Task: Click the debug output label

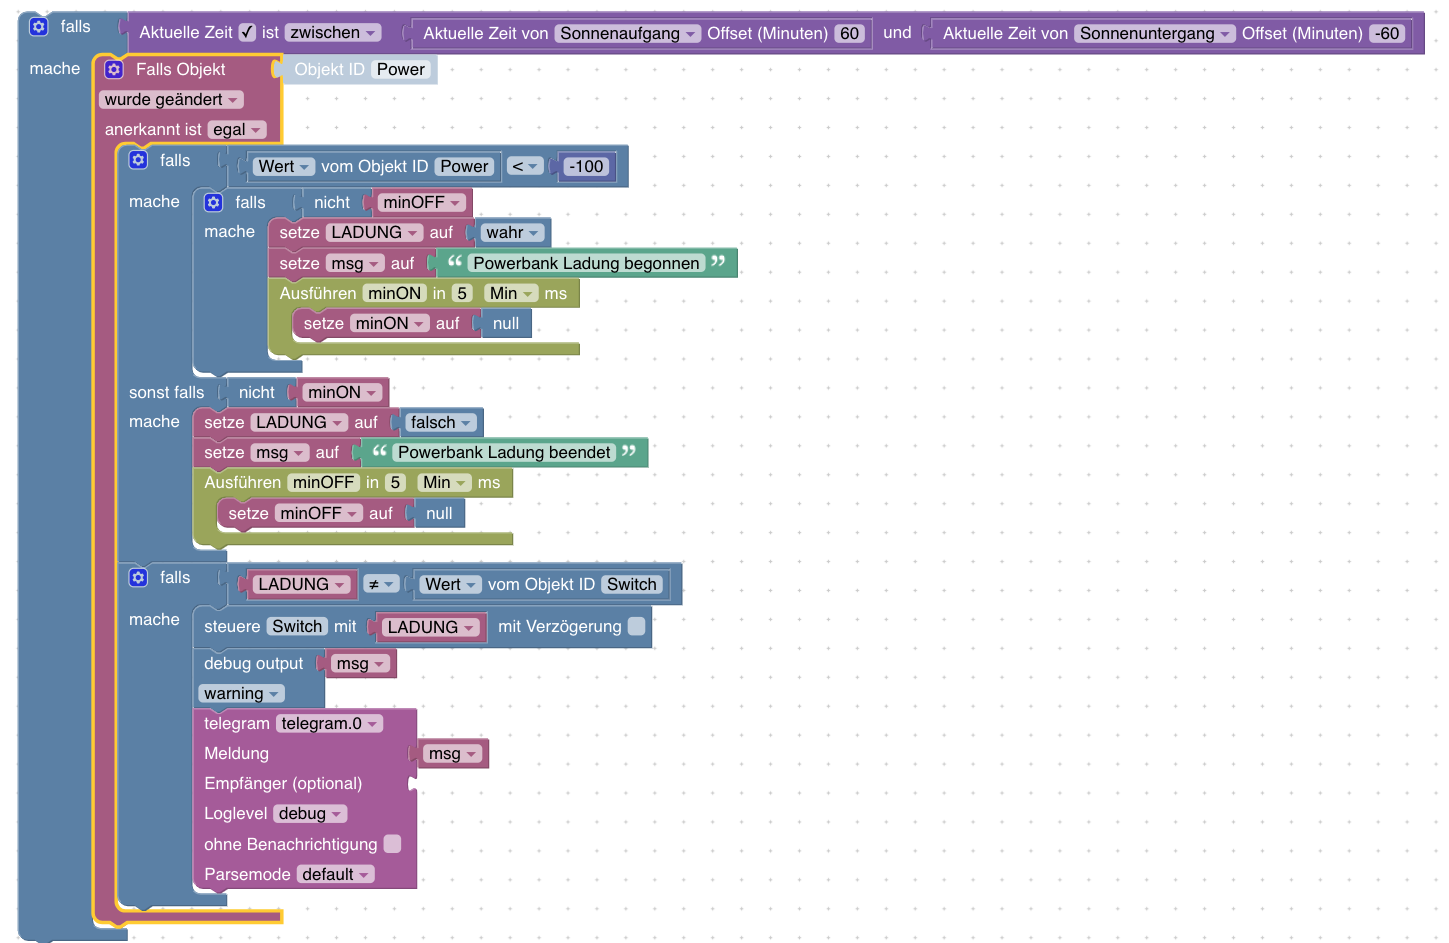Action: pos(254,663)
